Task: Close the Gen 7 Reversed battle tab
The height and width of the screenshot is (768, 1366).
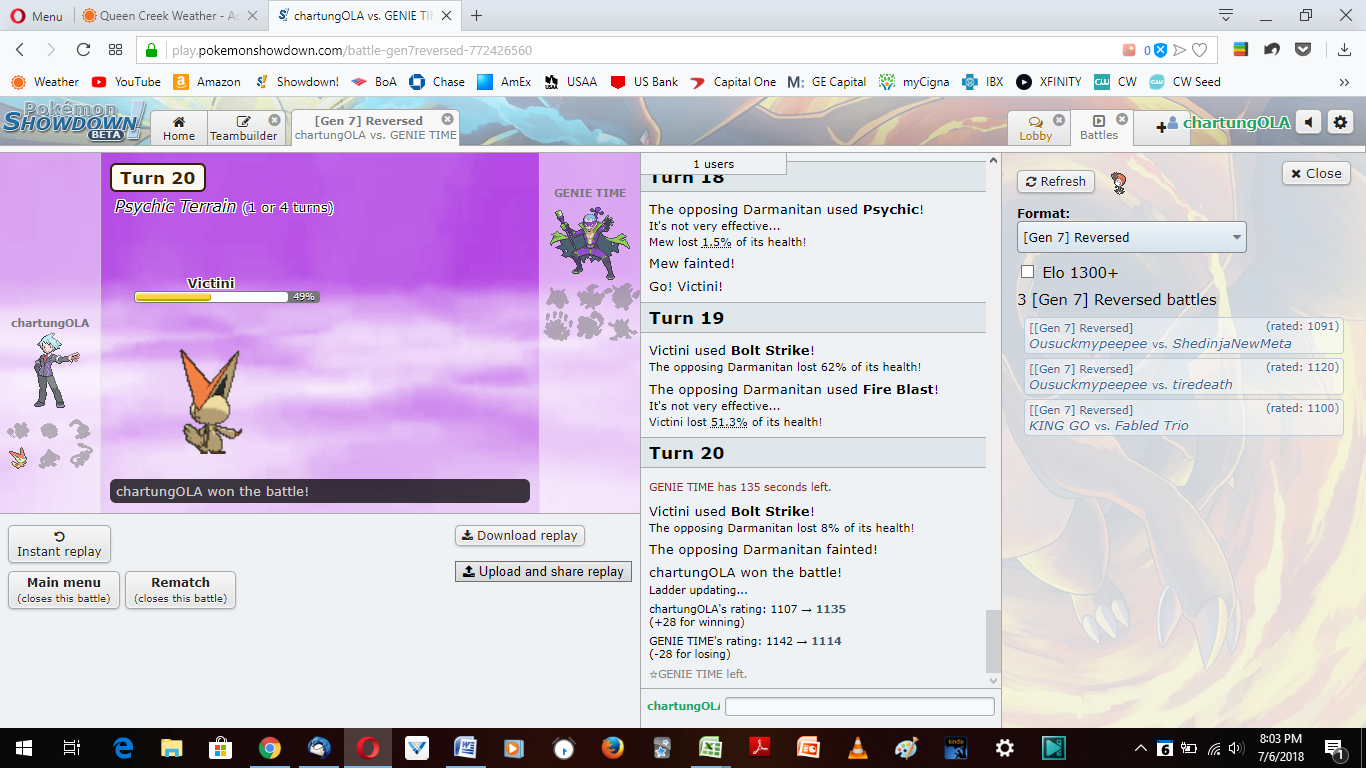Action: [447, 120]
